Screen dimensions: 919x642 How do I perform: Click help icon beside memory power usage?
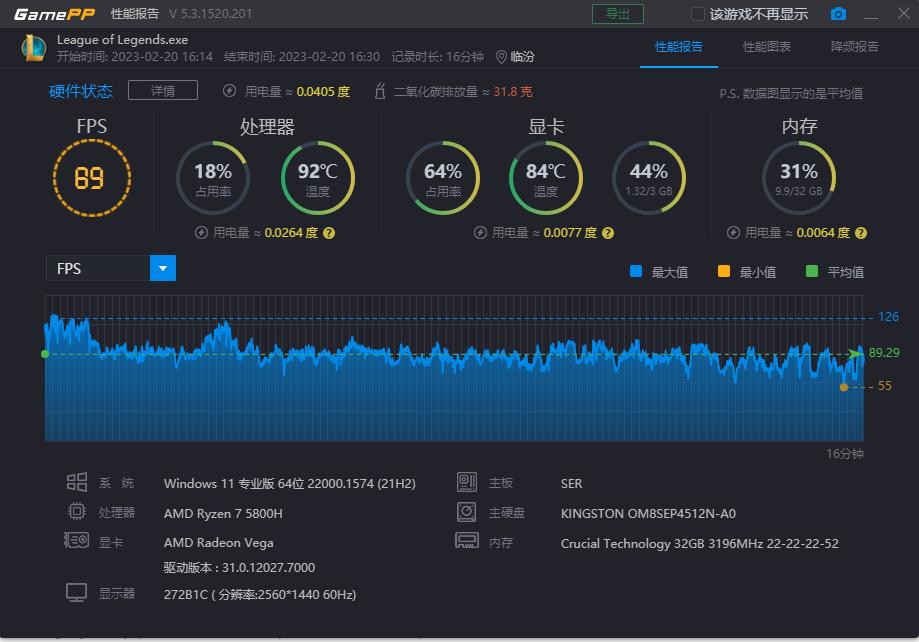[x=861, y=233]
